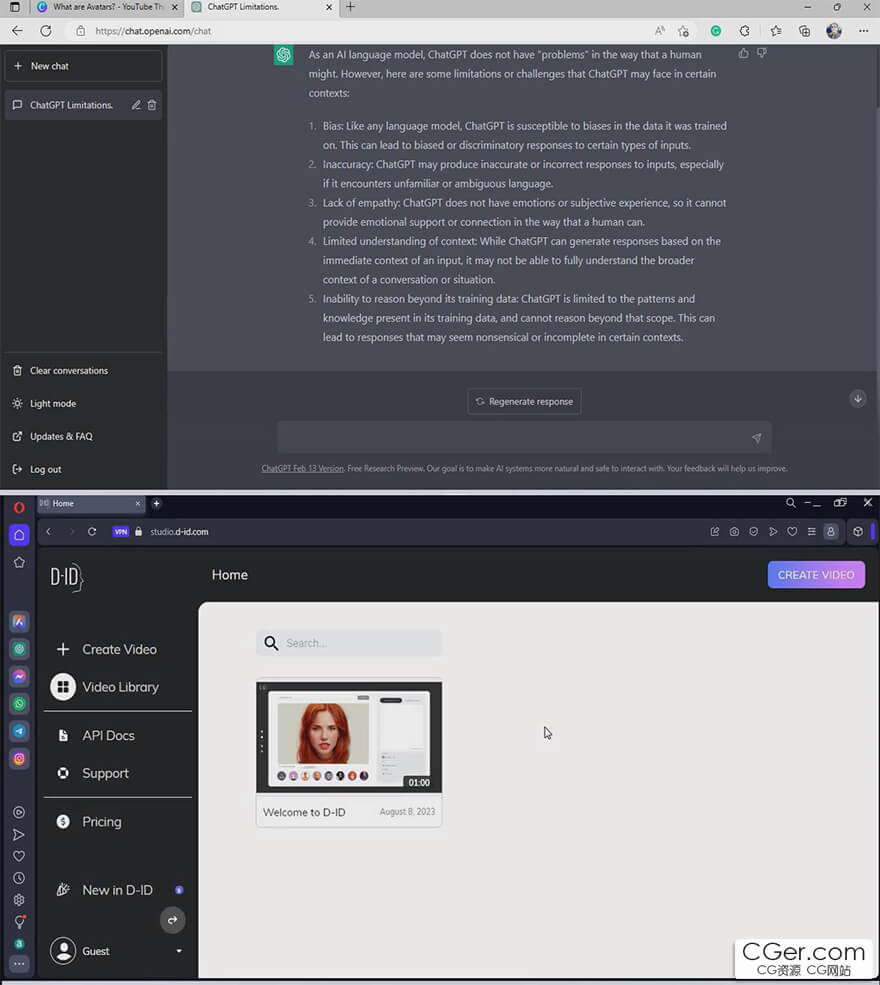This screenshot has height=985, width=880.
Task: Open Video Library in D-ID sidebar
Action: (106, 687)
